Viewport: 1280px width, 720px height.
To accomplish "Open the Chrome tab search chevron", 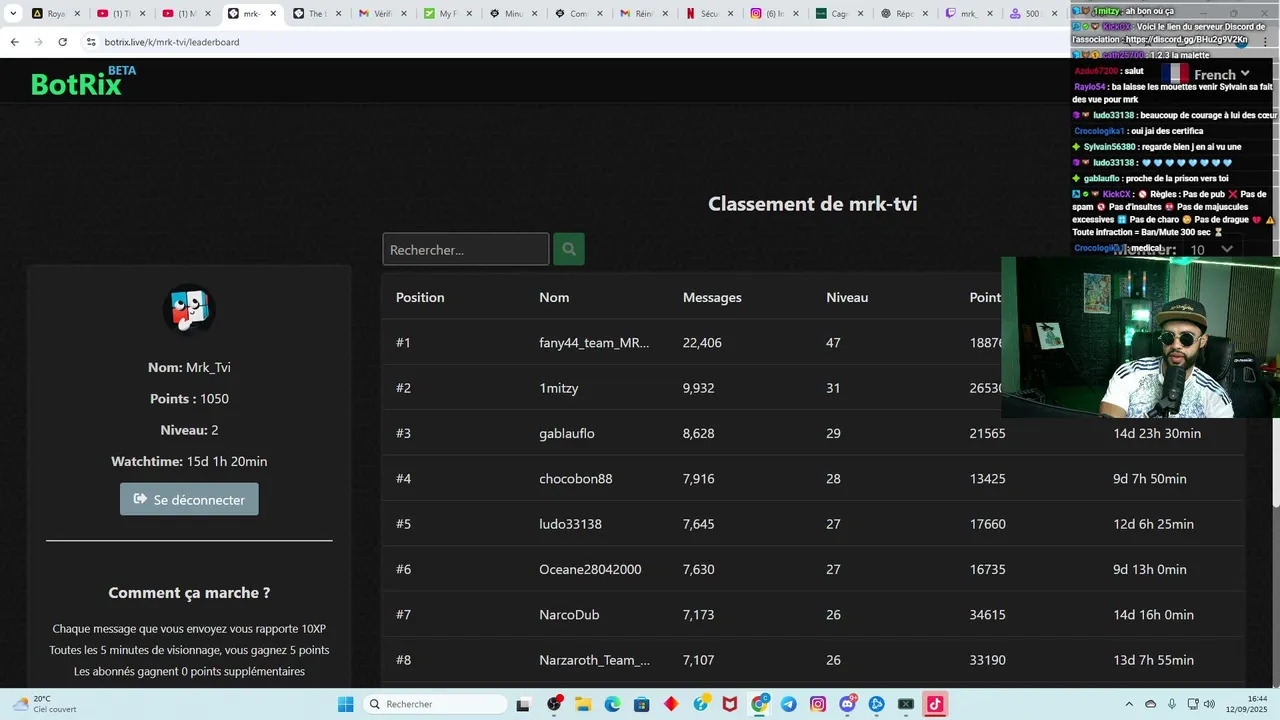I will pos(13,14).
